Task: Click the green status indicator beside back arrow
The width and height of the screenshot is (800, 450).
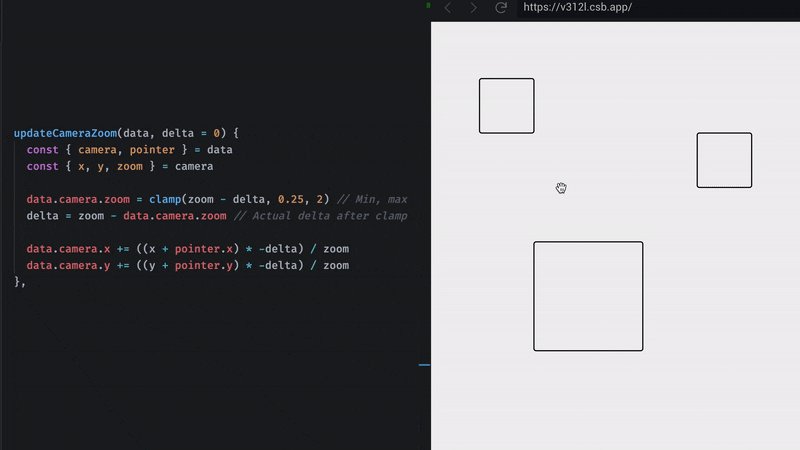Action: 428,6
